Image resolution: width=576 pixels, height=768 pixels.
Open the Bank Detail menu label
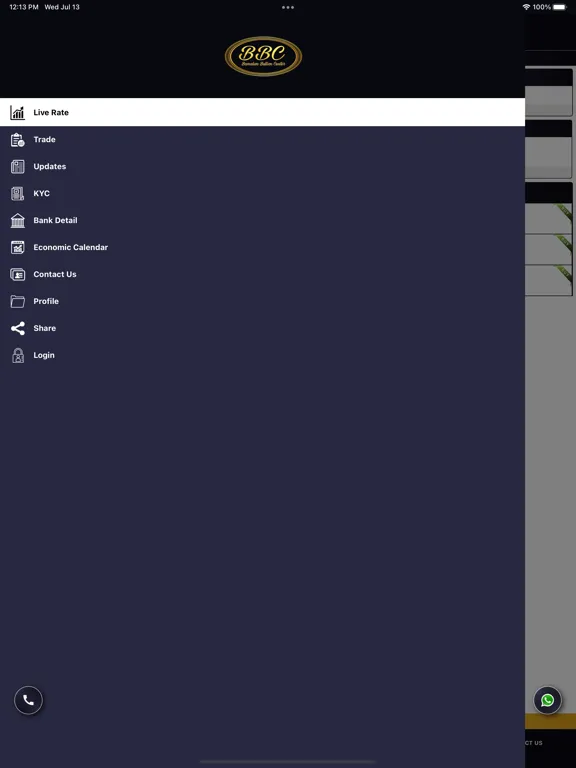(x=55, y=220)
